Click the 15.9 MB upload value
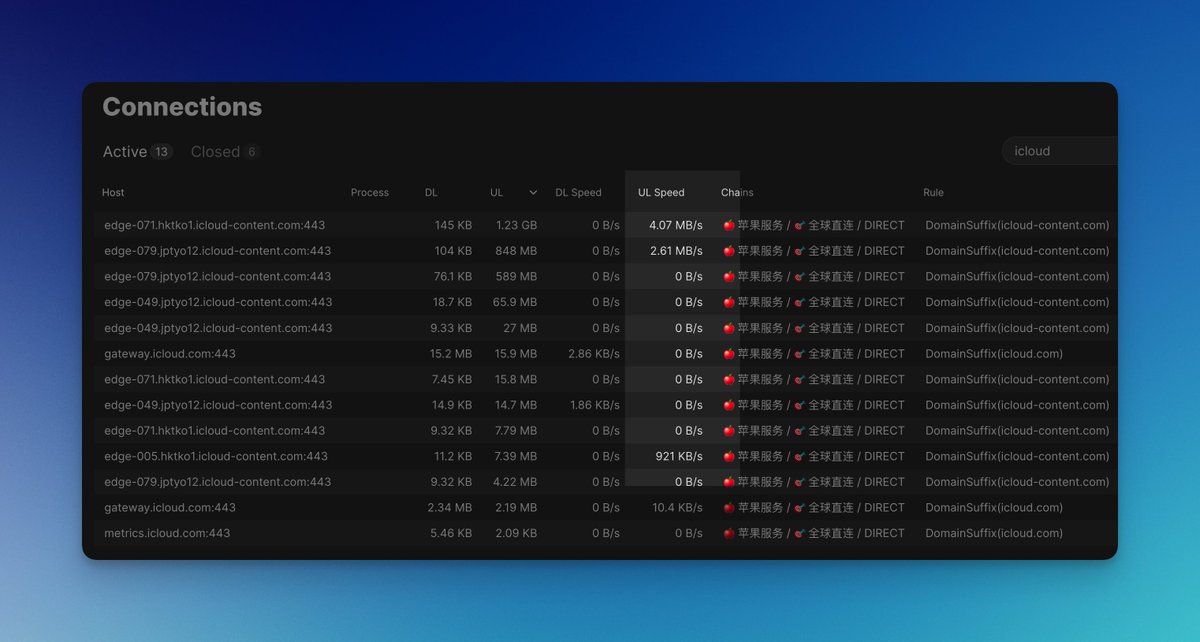 [515, 353]
